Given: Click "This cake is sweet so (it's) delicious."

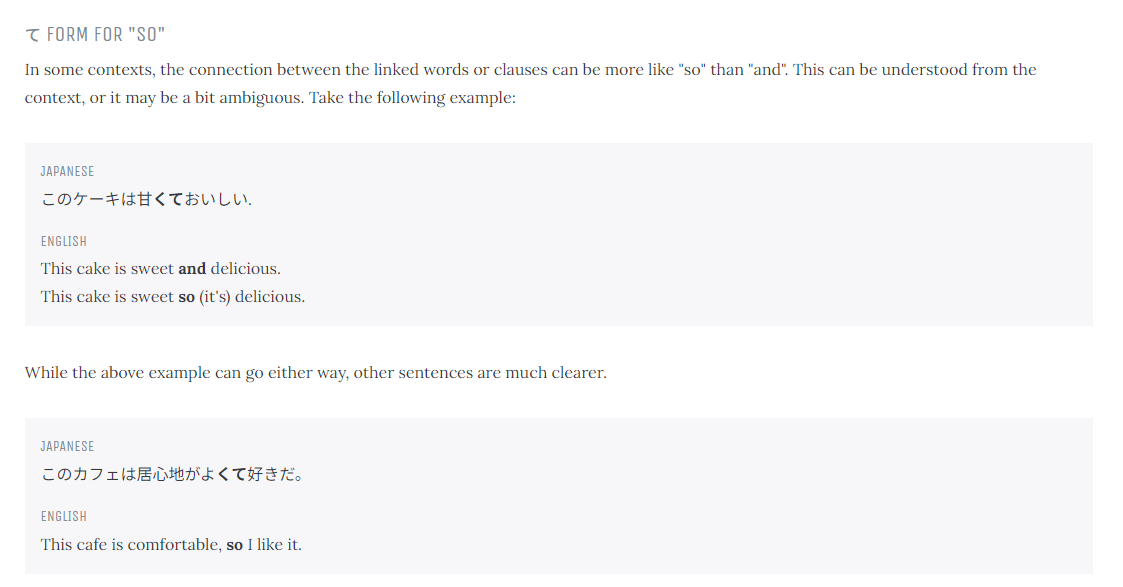Looking at the screenshot, I should click(x=173, y=296).
